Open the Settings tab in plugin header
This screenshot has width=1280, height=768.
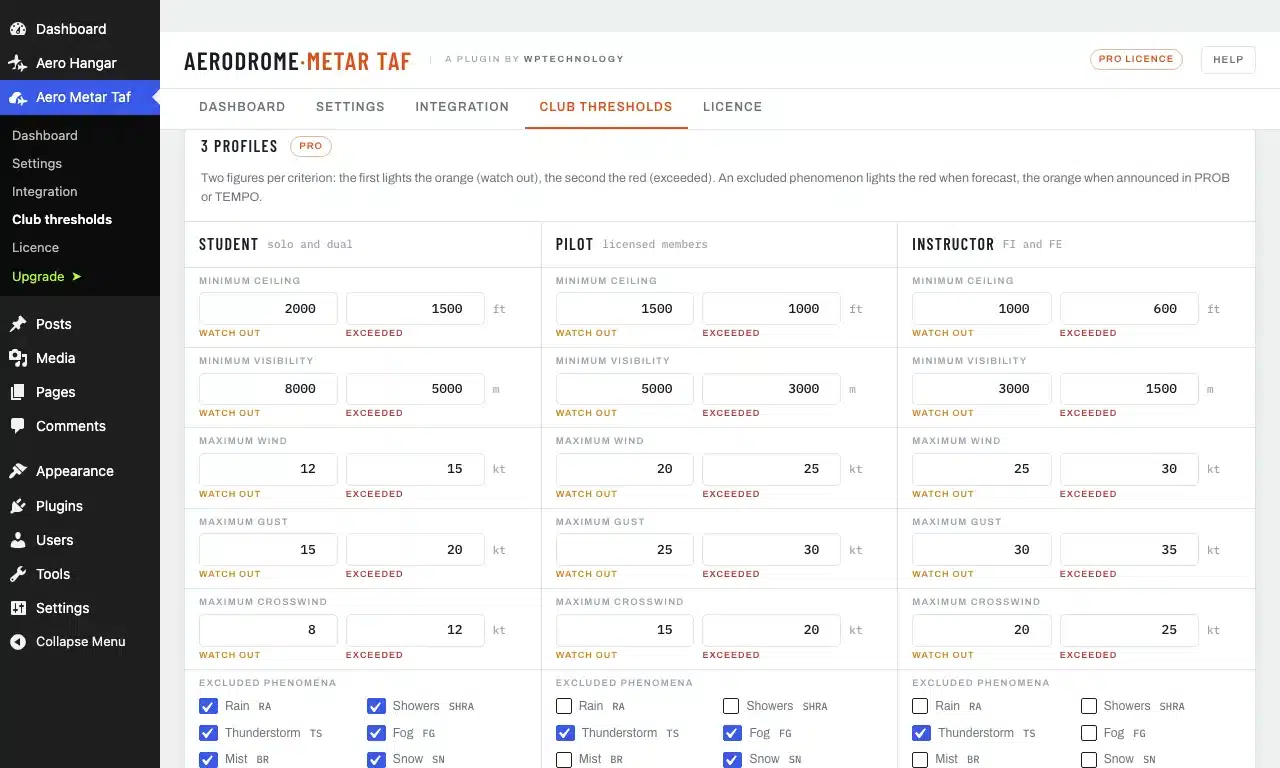(x=350, y=107)
